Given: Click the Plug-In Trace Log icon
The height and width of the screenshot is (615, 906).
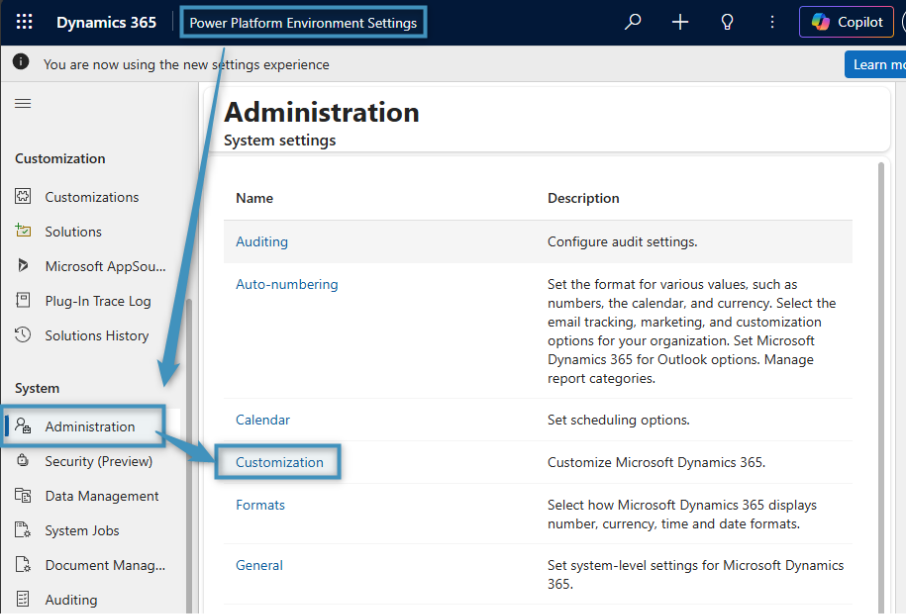Looking at the screenshot, I should point(23,301).
